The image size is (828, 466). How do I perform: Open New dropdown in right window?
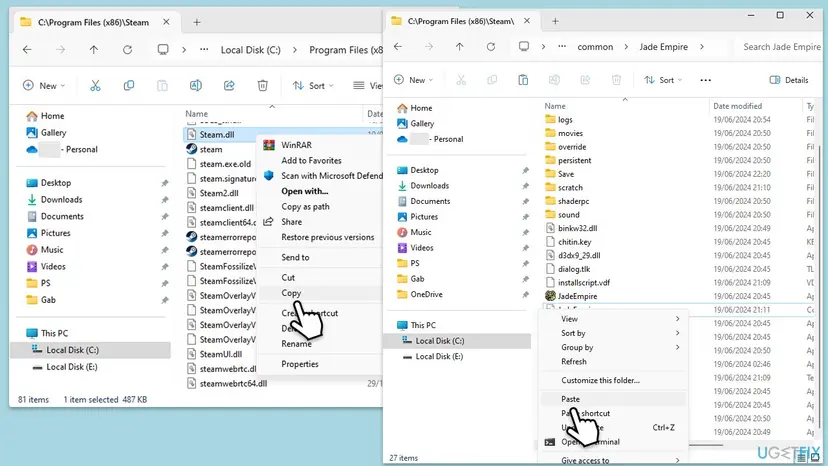click(x=413, y=80)
